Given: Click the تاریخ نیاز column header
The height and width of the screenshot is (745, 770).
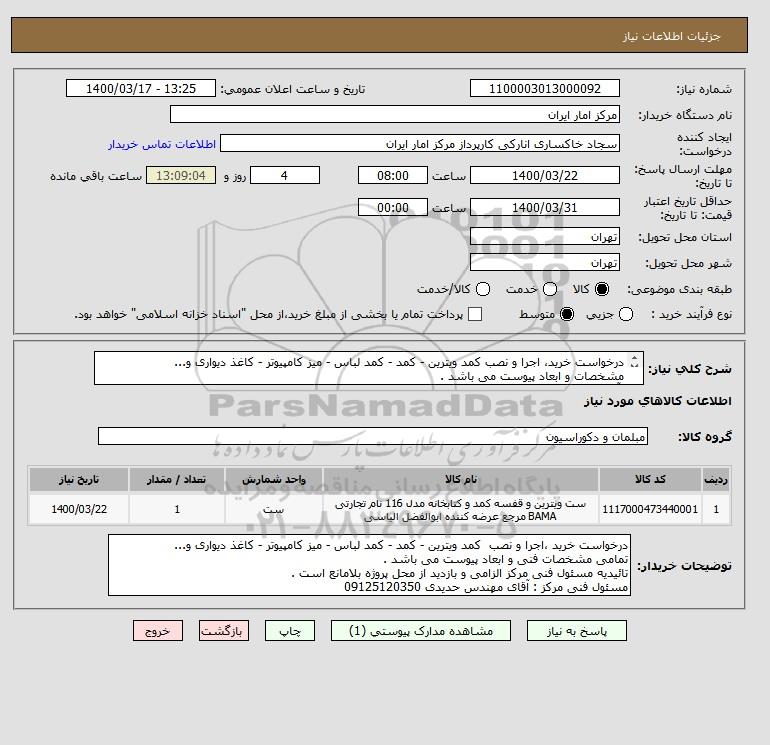Looking at the screenshot, I should coord(79,479).
